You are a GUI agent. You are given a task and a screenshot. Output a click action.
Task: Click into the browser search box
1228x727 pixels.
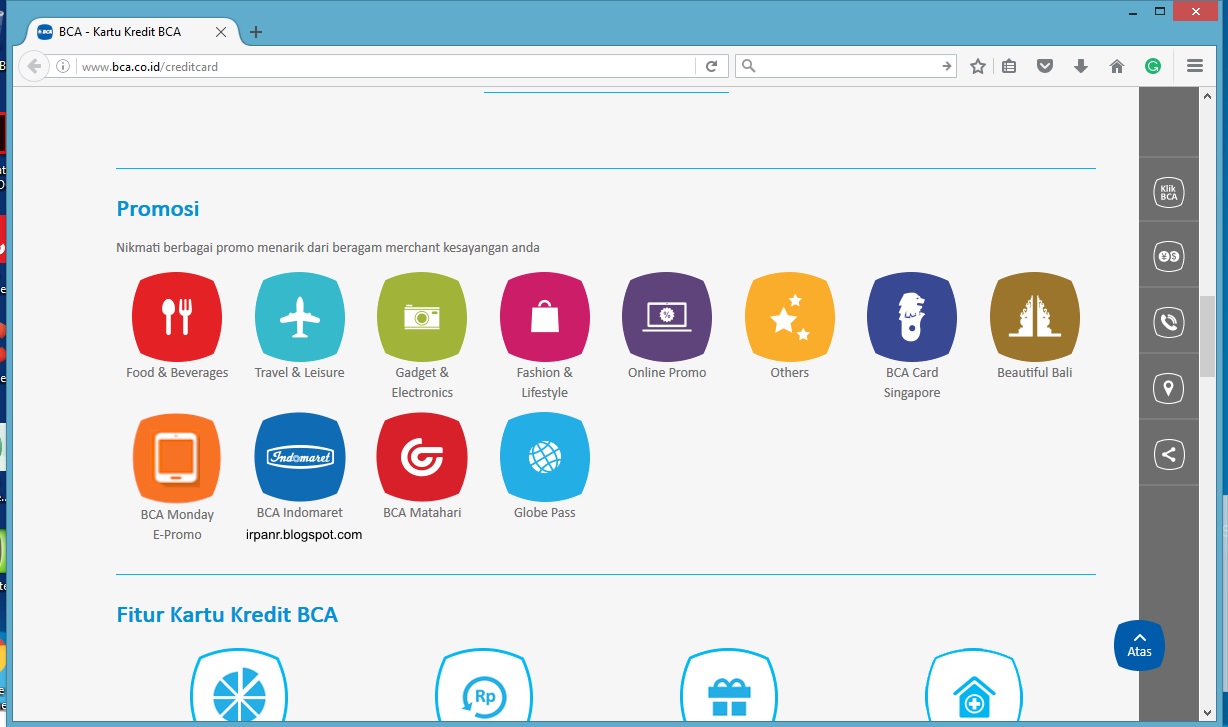click(x=848, y=66)
